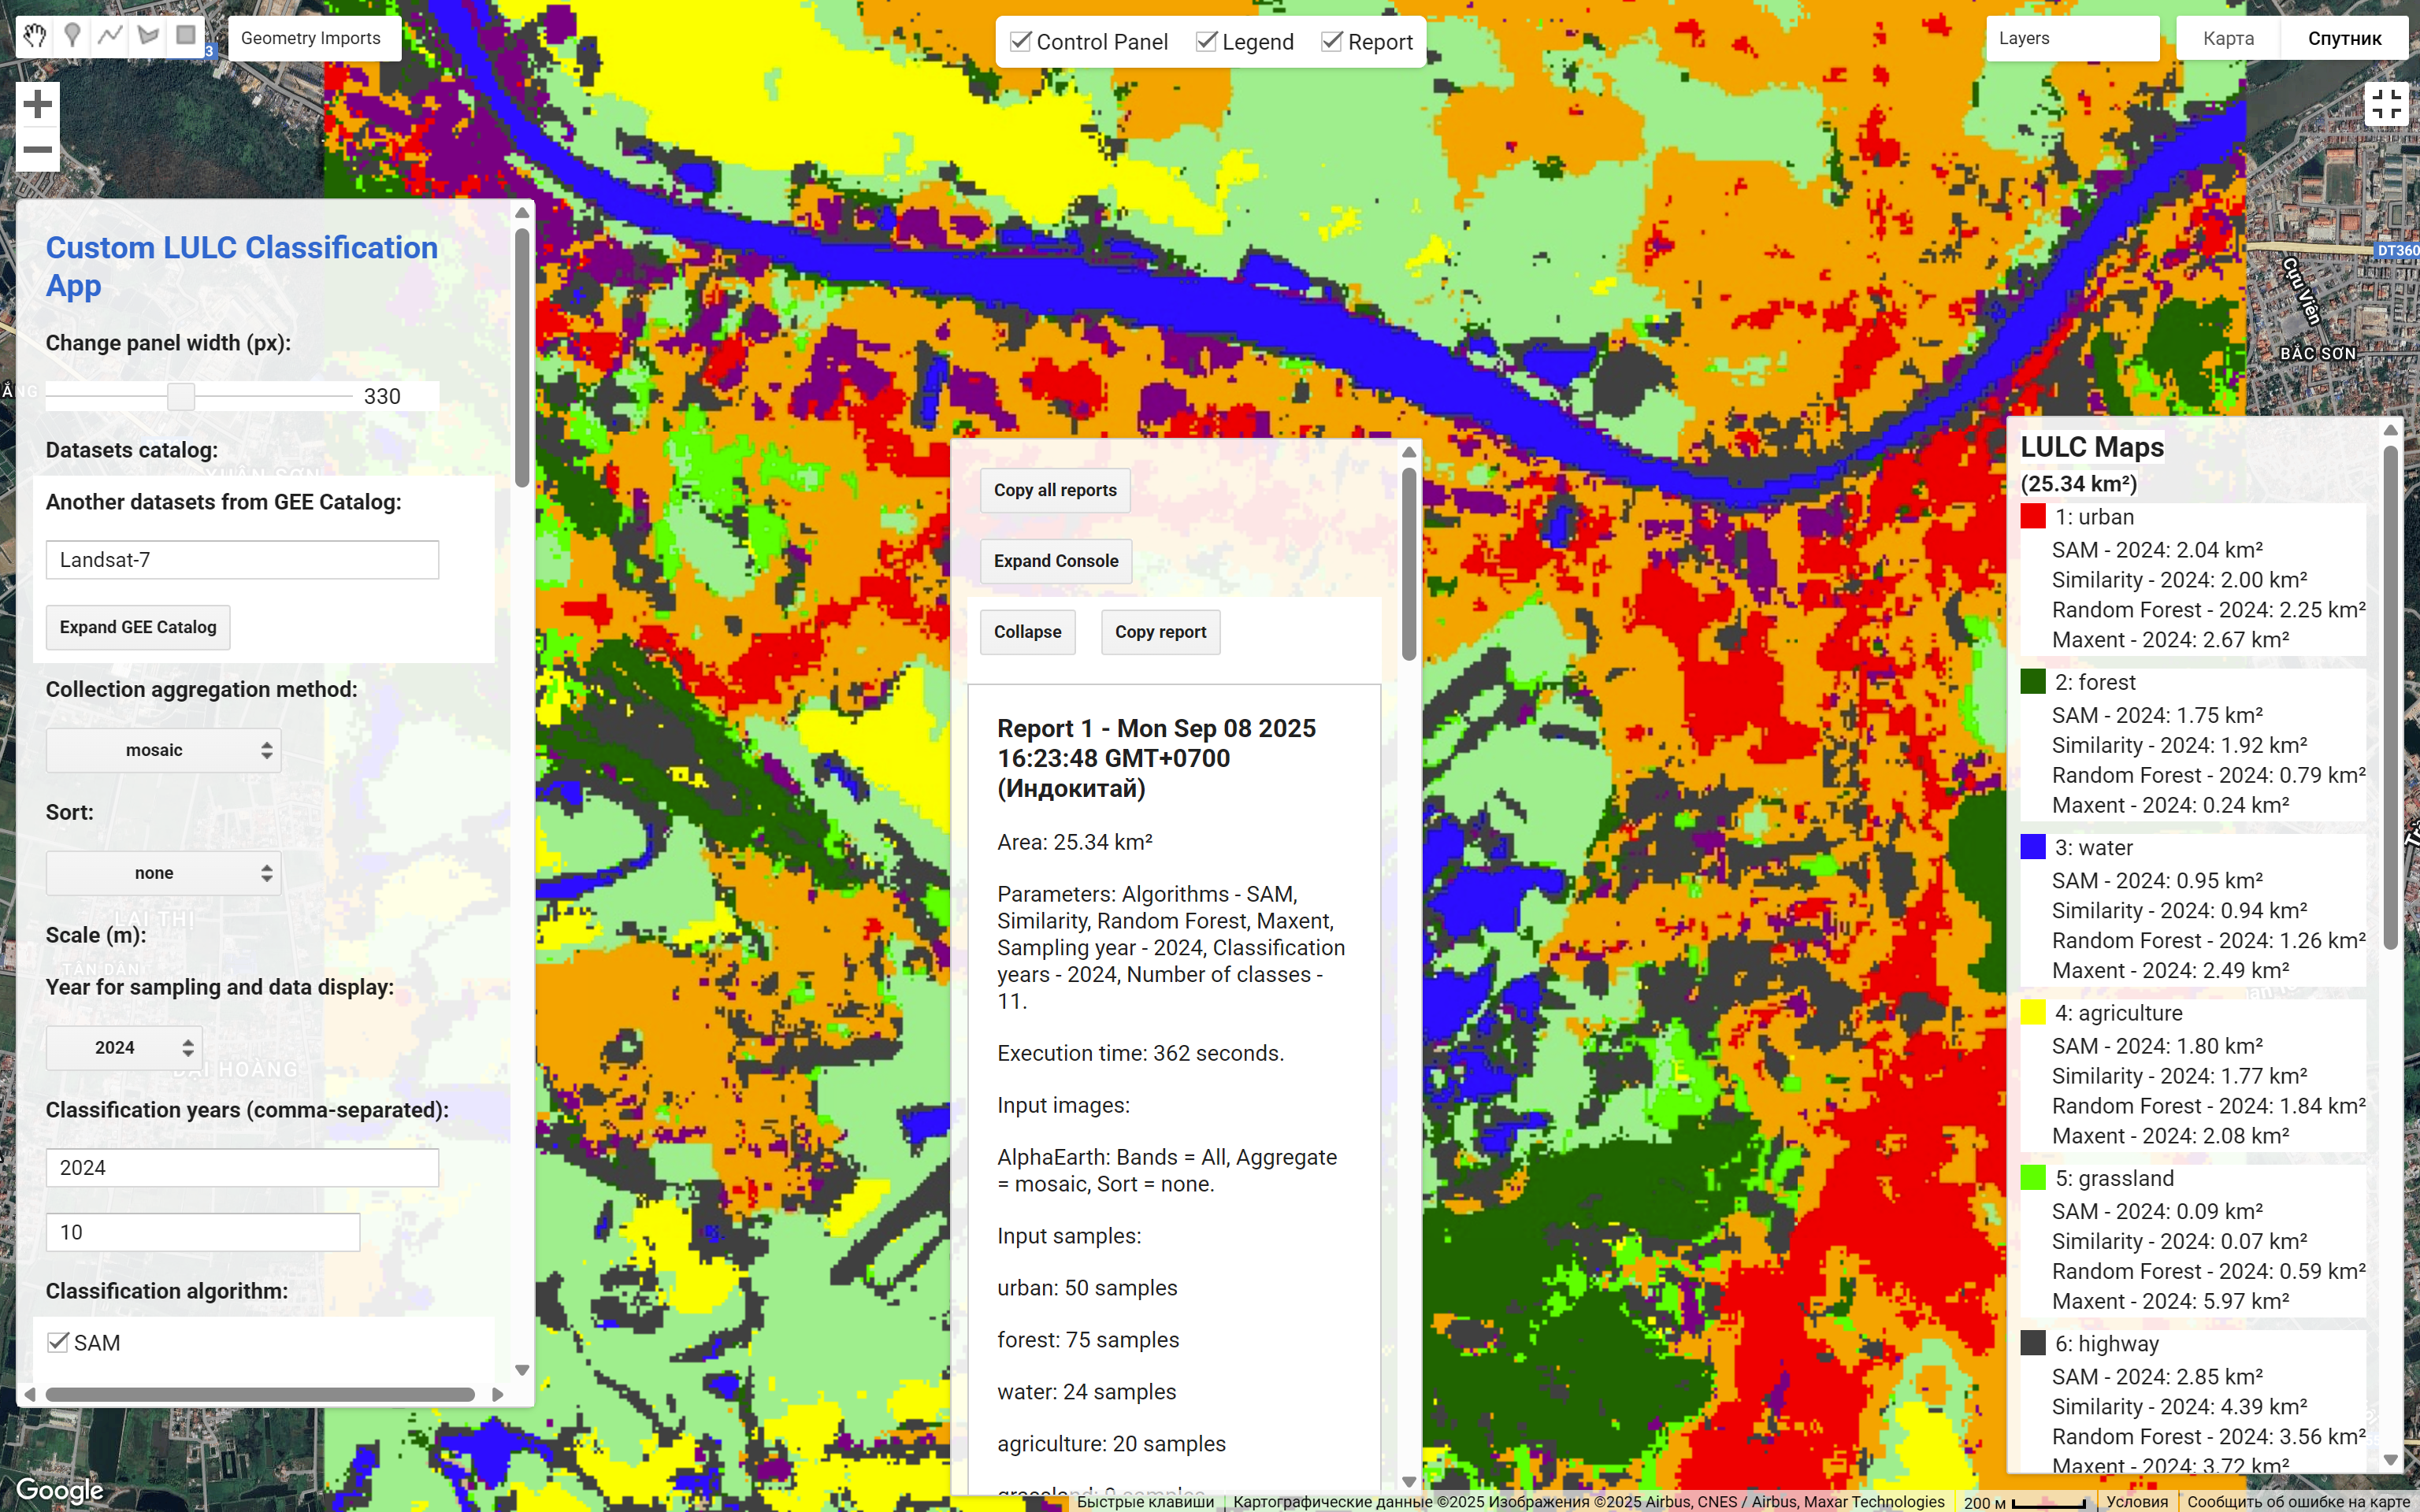The width and height of the screenshot is (2420, 1512).
Task: Select the draw line tool
Action: tap(110, 37)
